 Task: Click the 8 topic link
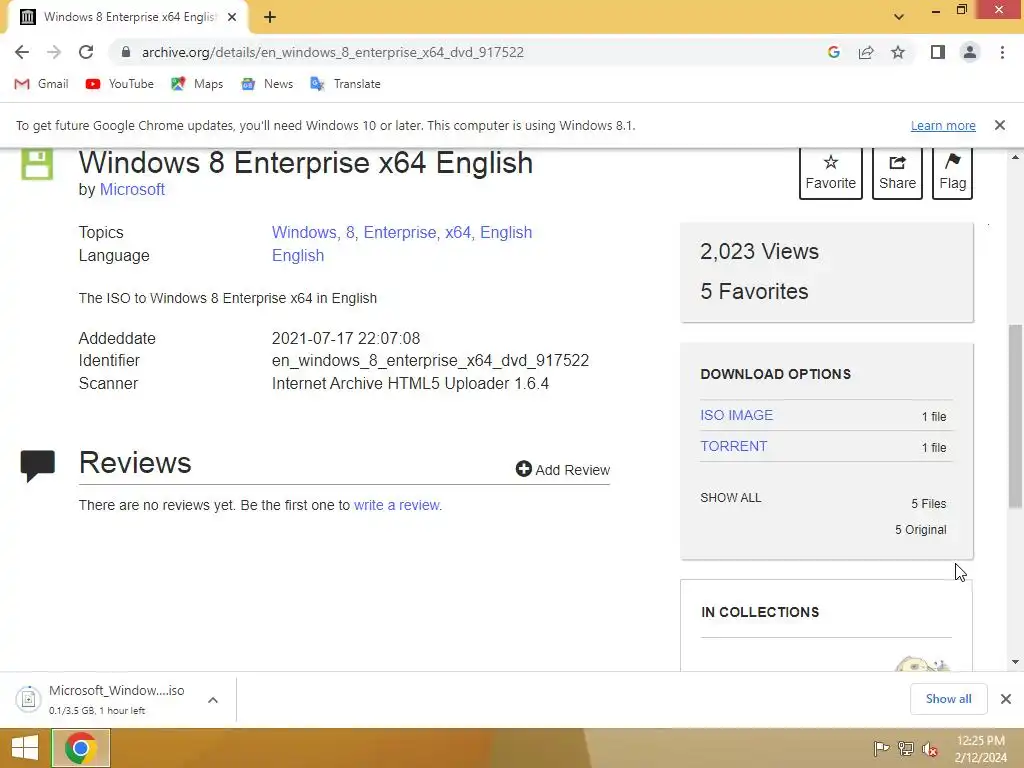(352, 232)
